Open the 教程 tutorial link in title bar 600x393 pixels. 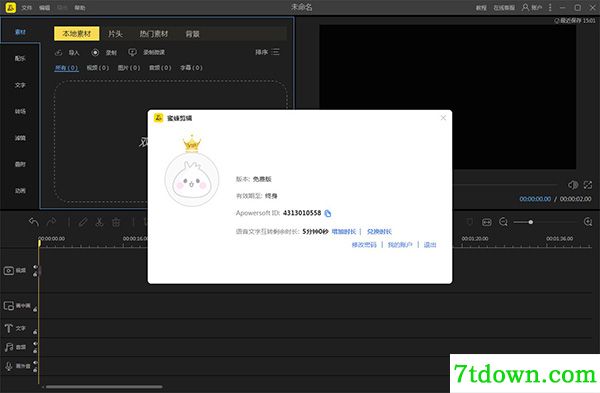coord(481,8)
